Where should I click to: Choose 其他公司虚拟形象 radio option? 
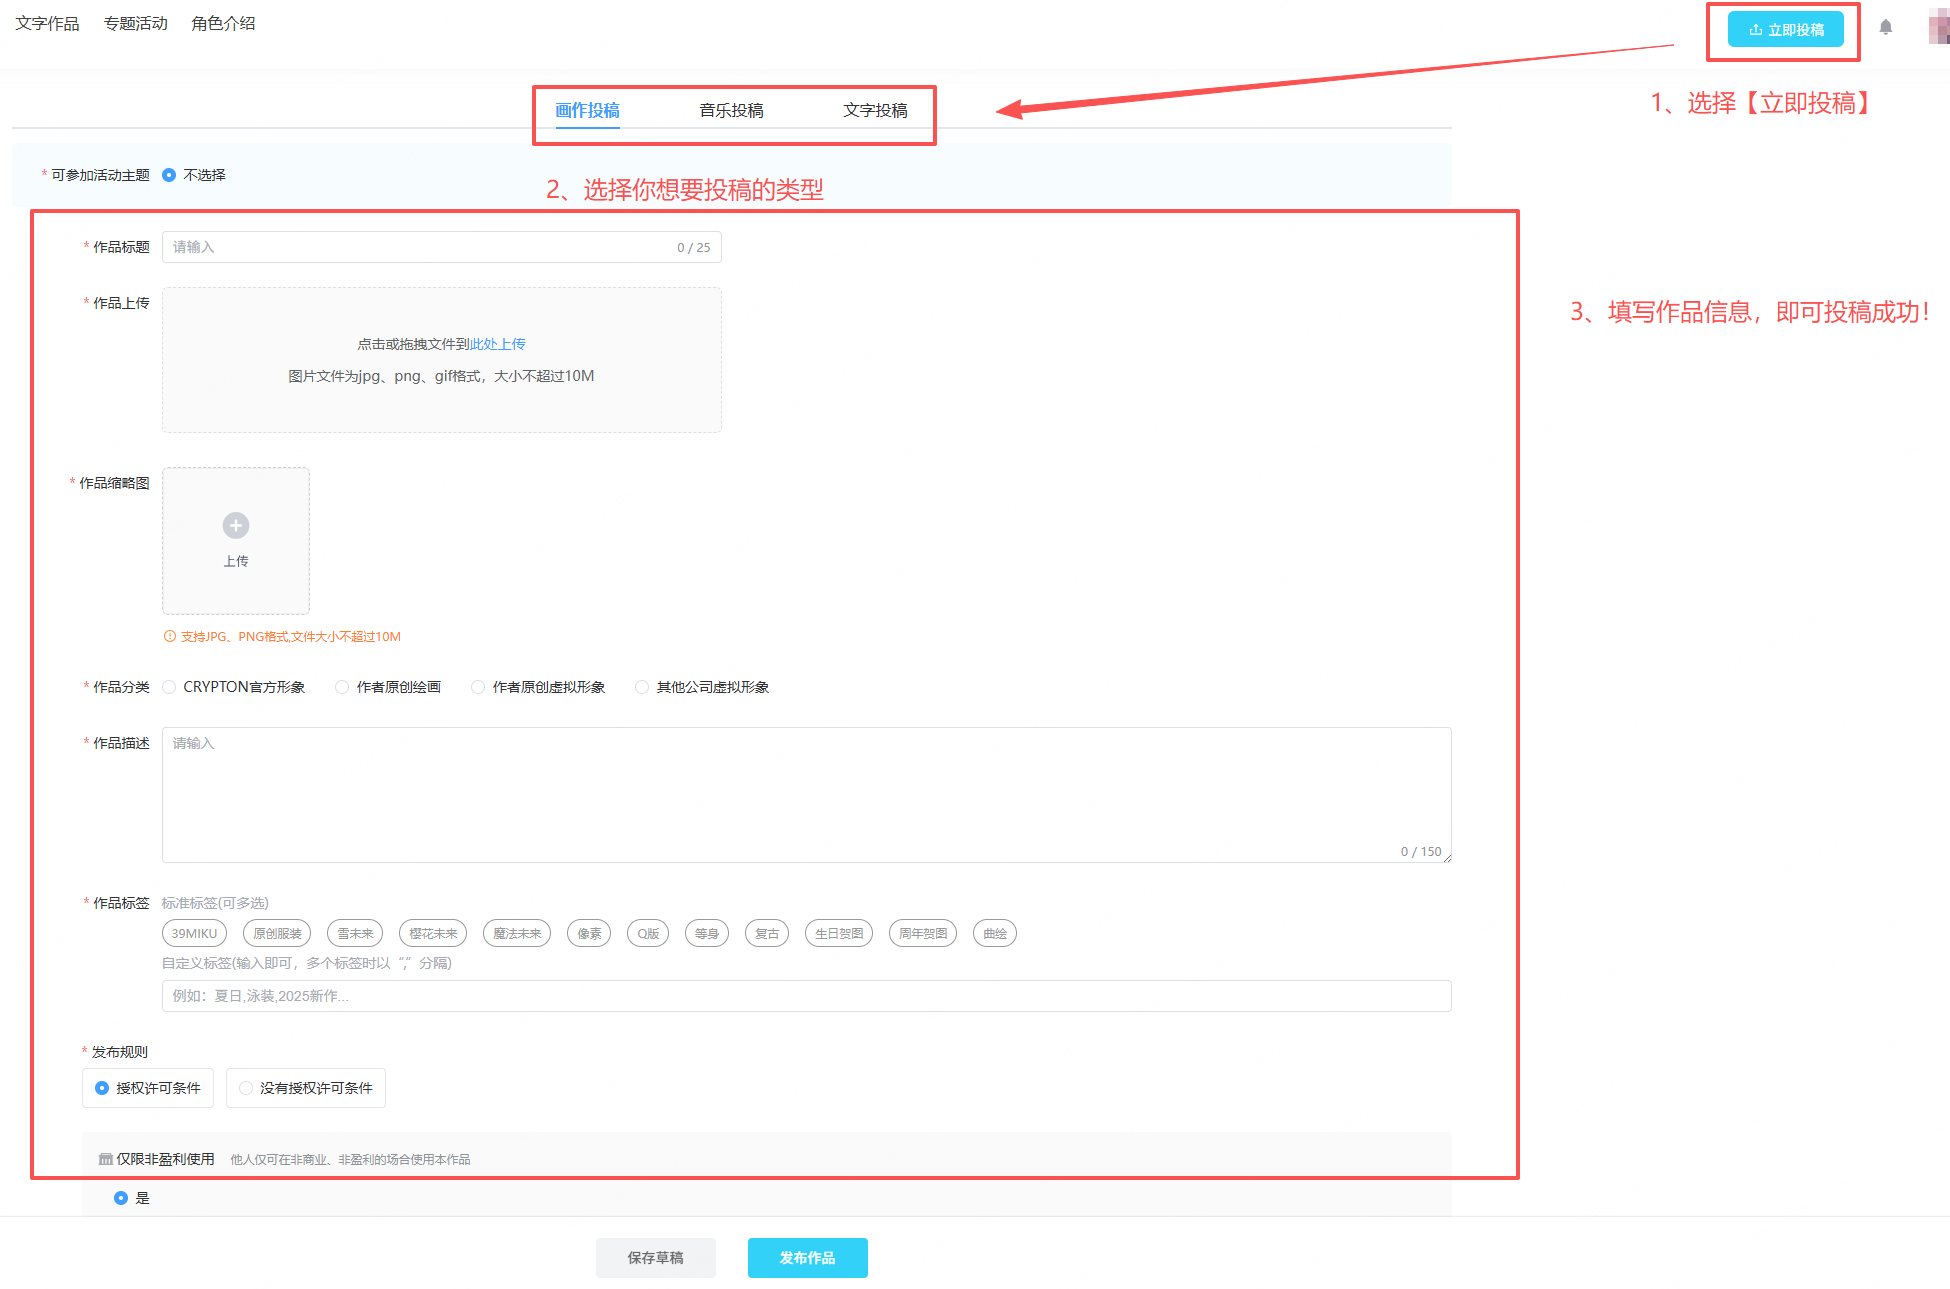(643, 687)
